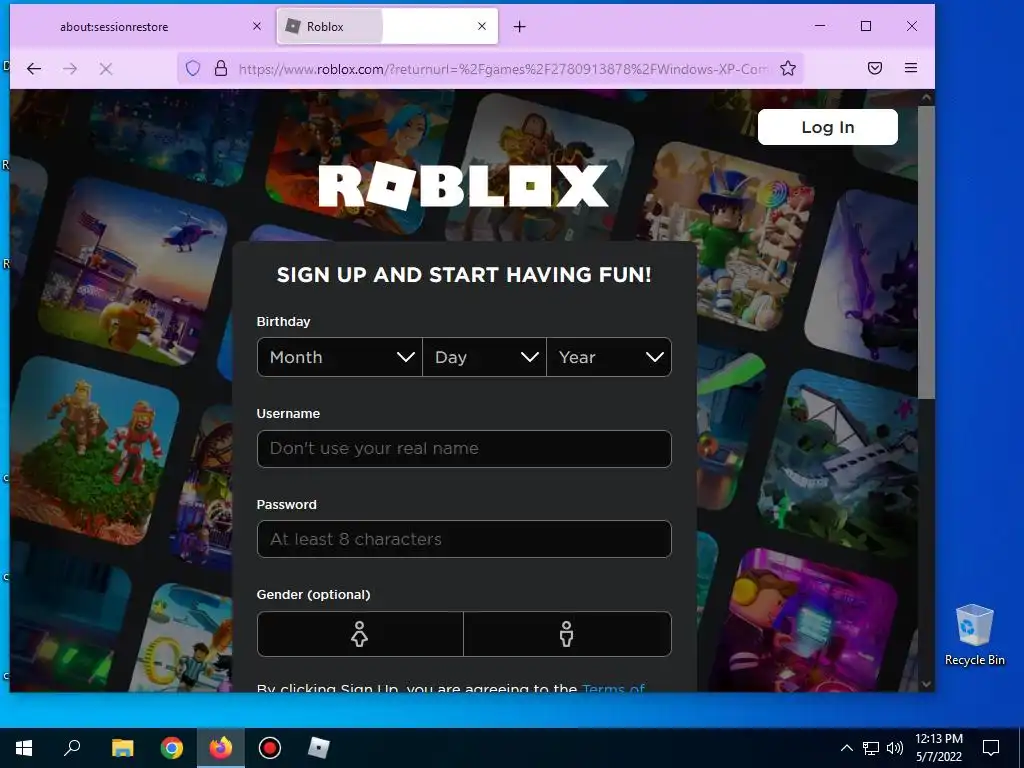Maximize the Firefox window
Viewport: 1024px width, 768px height.
coord(866,26)
